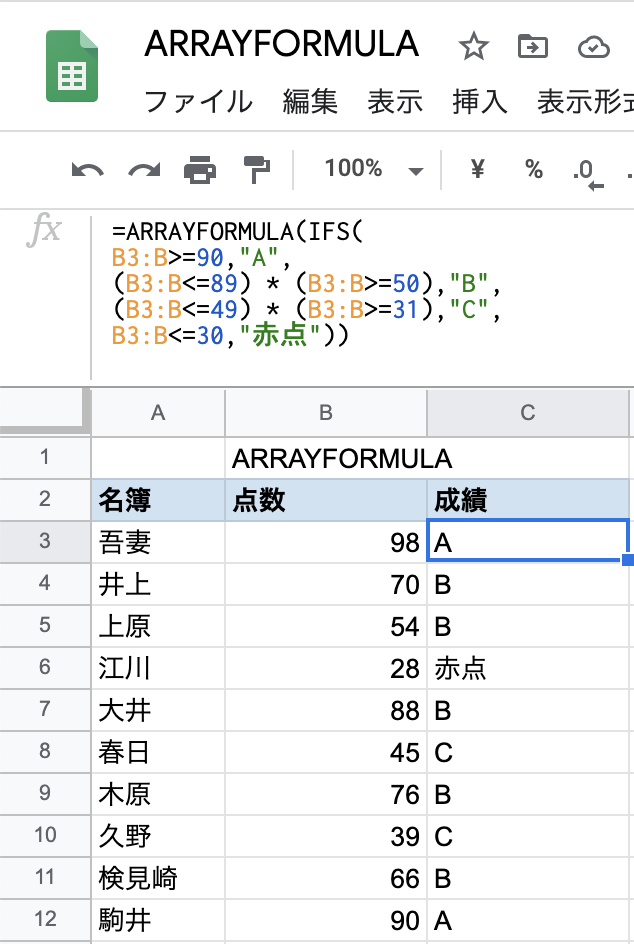Format as yen currency
The image size is (634, 944).
point(477,169)
